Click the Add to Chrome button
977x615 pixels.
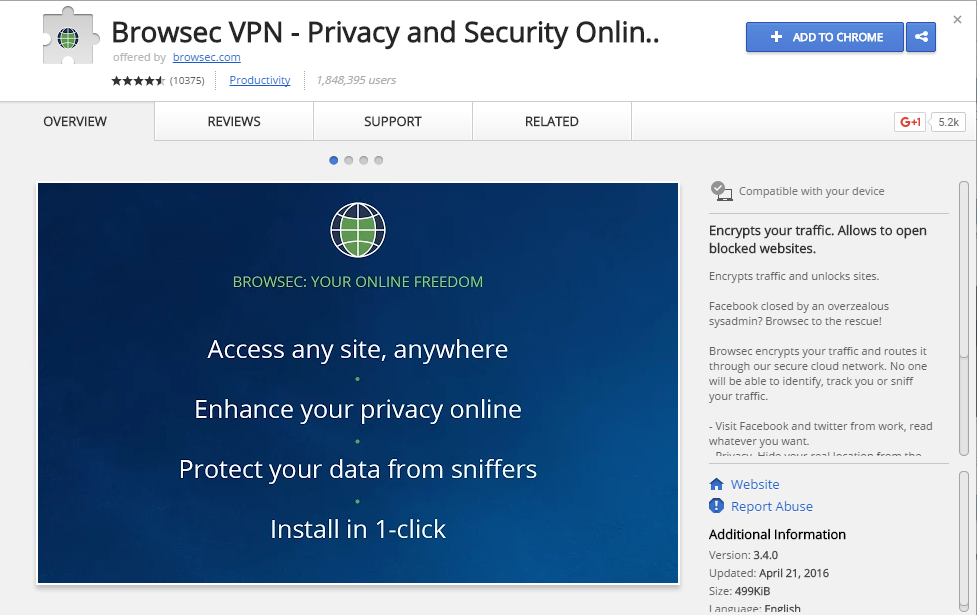(x=824, y=37)
